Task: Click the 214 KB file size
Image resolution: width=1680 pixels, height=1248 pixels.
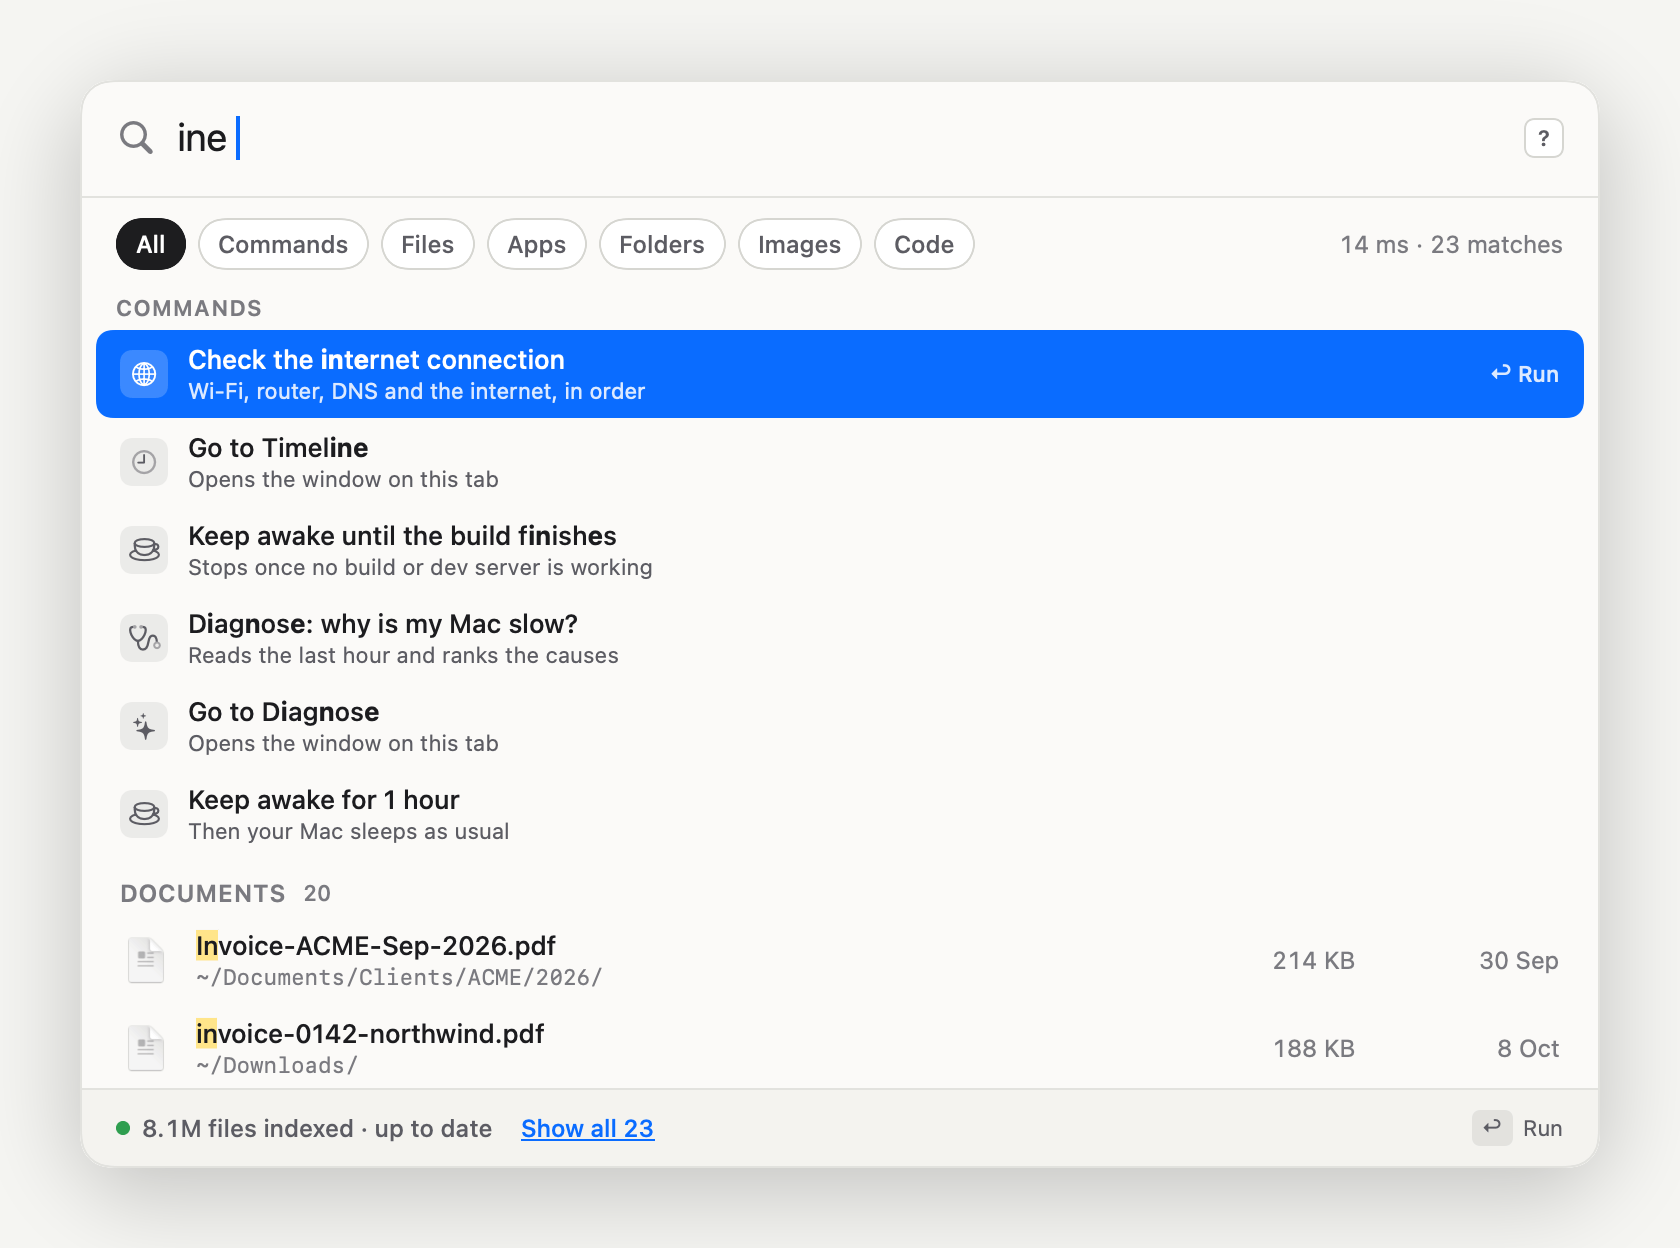Action: point(1313,960)
